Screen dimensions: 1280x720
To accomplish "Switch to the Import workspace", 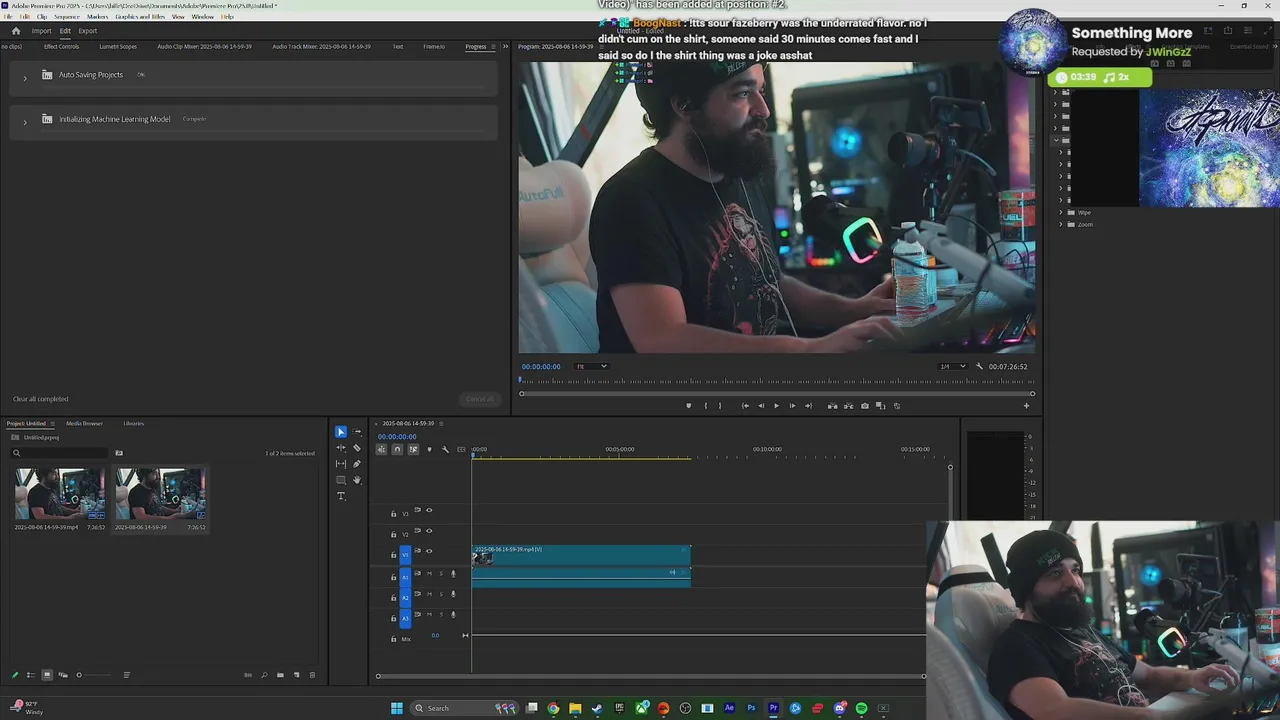I will (x=41, y=31).
